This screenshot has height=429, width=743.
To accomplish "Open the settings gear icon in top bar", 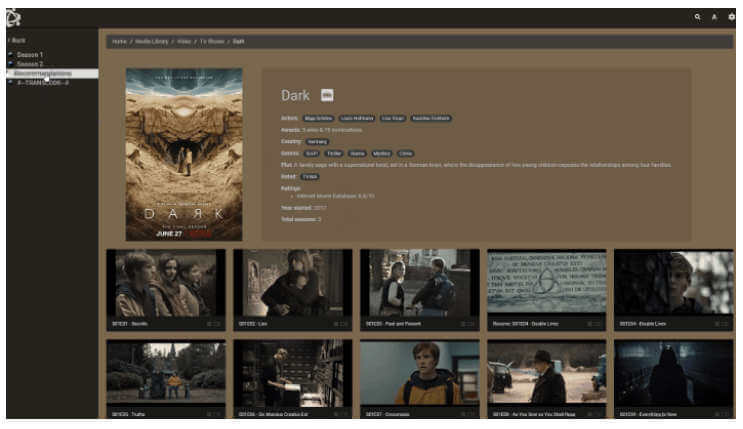I will click(732, 17).
